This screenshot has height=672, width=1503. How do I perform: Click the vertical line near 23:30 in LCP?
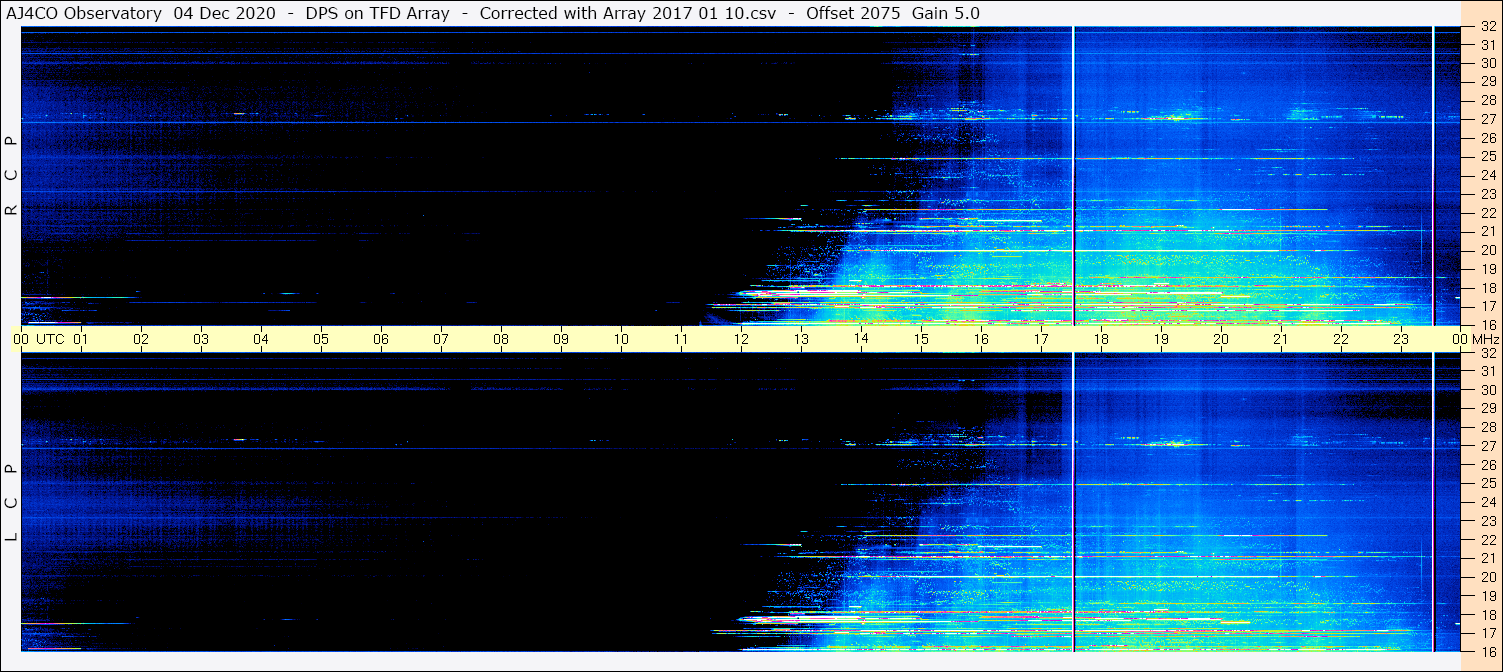[1433, 500]
